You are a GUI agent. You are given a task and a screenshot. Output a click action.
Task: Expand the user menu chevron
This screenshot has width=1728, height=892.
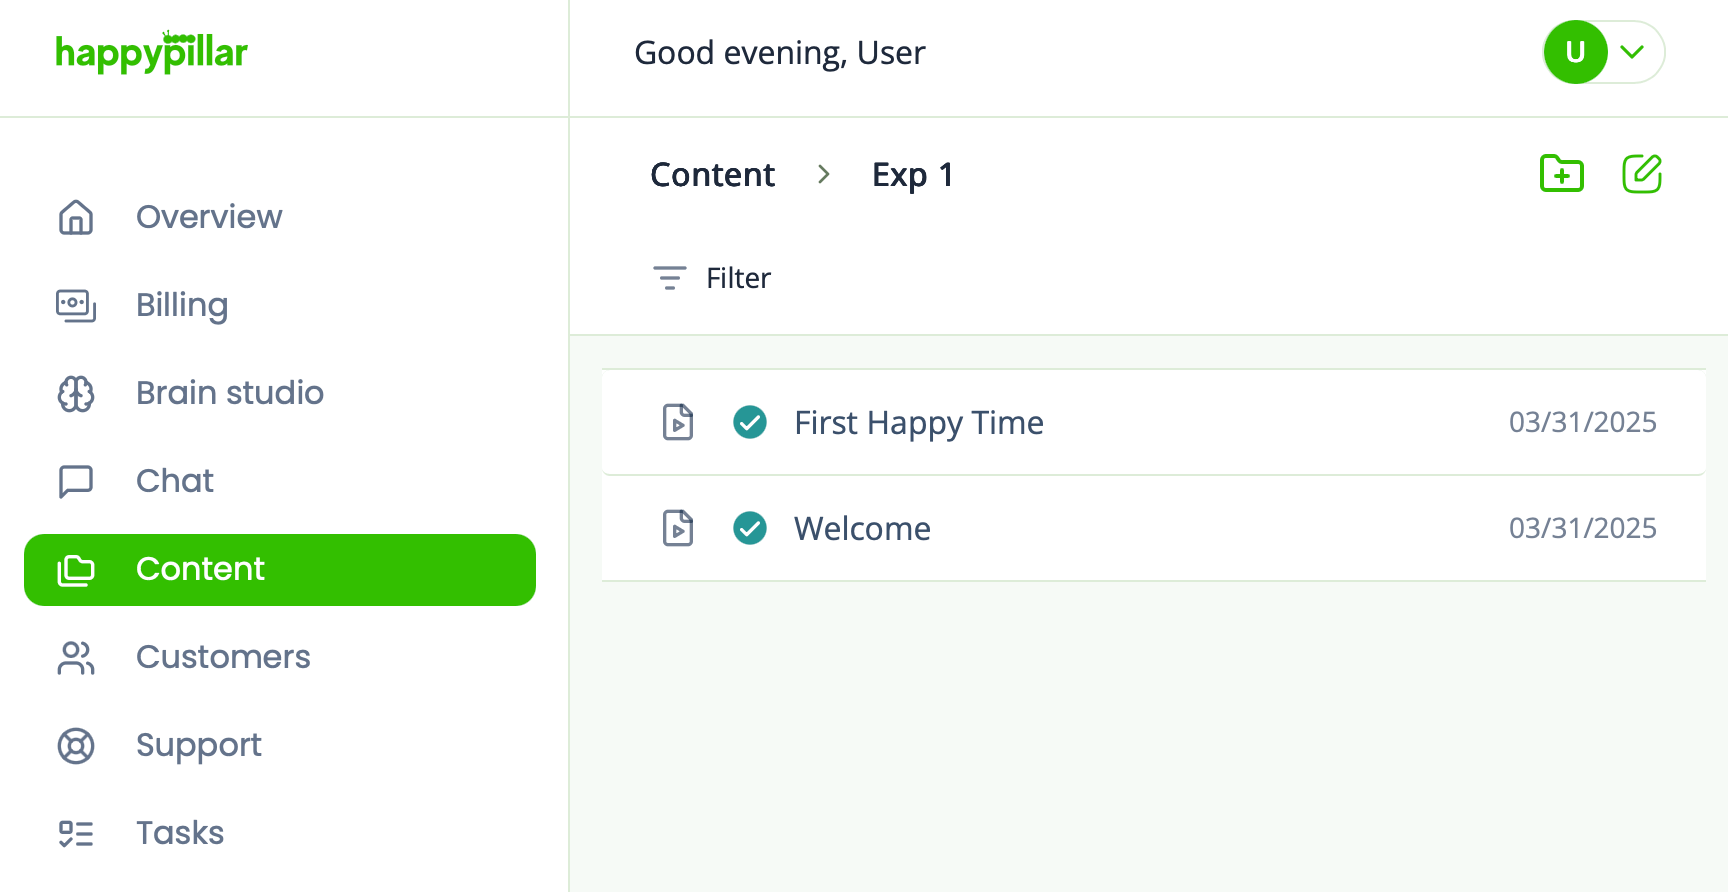(x=1632, y=52)
